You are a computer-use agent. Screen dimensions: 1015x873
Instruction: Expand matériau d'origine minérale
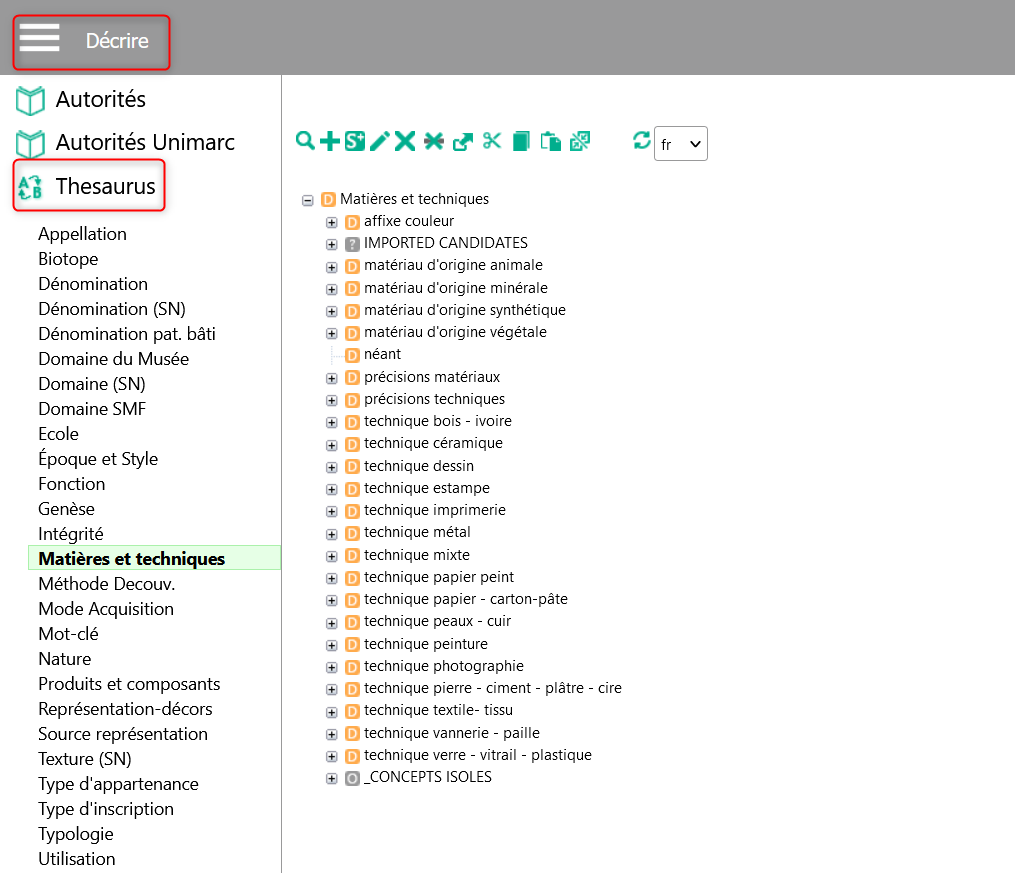331,289
